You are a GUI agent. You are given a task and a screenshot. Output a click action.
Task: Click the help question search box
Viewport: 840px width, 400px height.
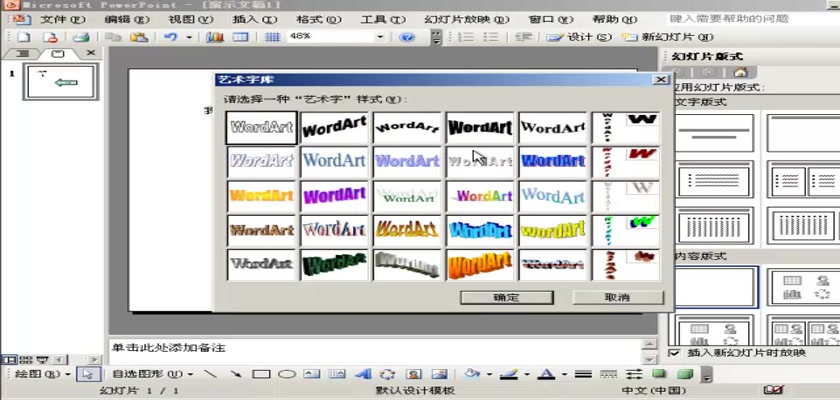pos(754,19)
